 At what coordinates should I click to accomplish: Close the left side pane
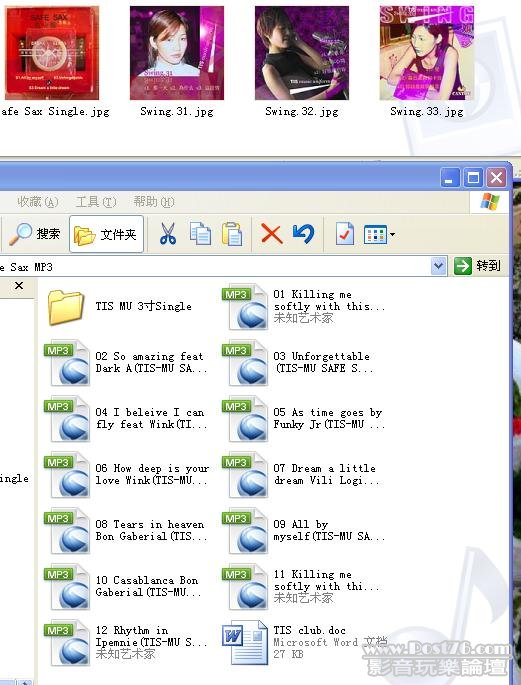(19, 286)
